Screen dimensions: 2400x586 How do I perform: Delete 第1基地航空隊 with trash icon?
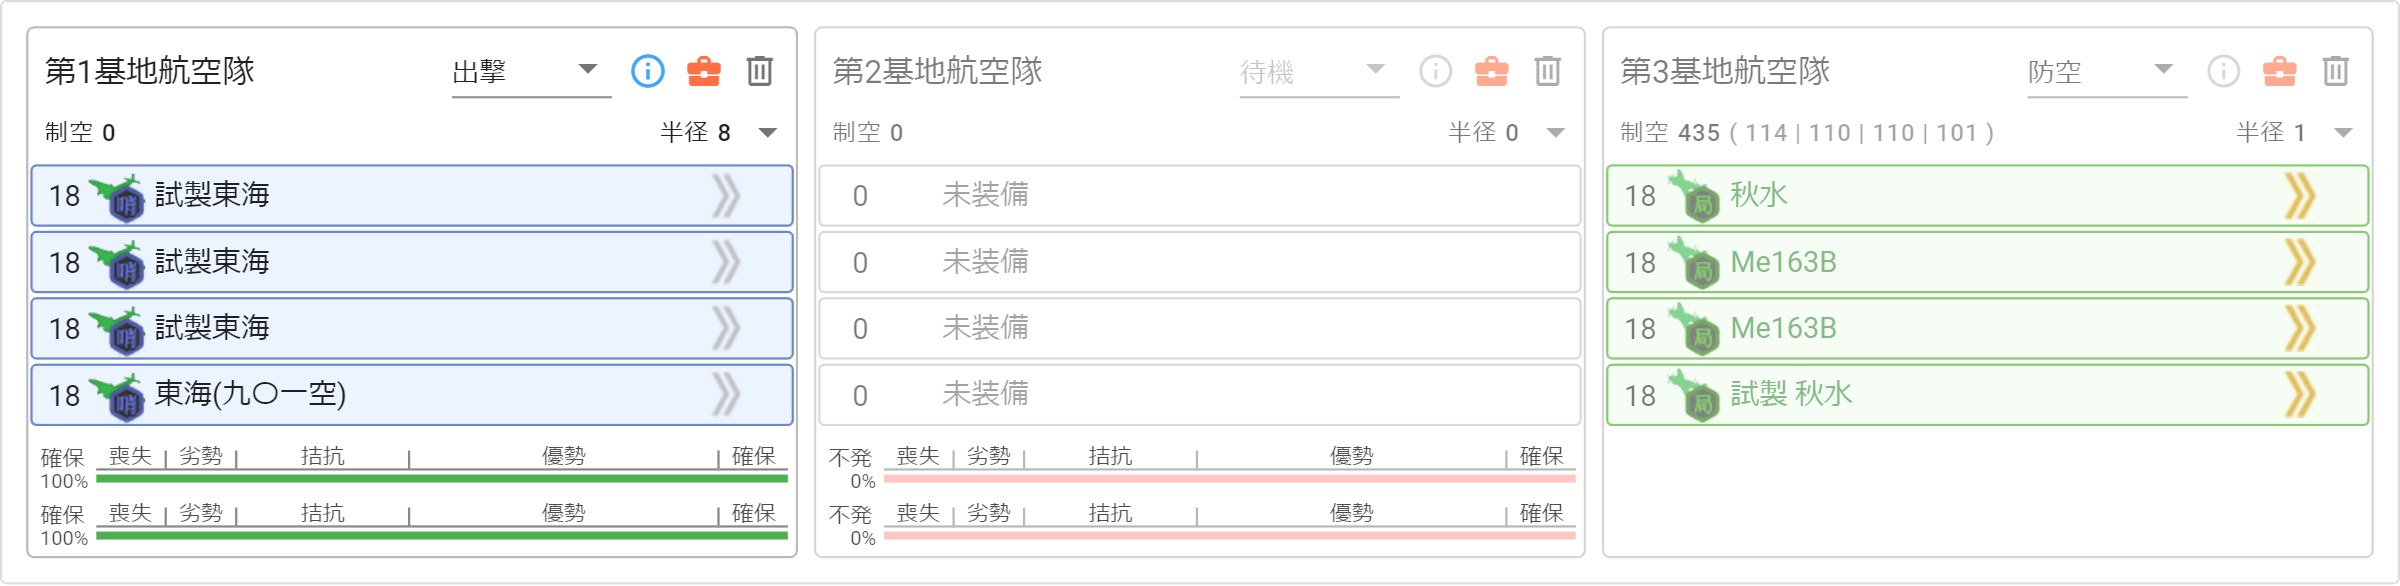coord(760,71)
